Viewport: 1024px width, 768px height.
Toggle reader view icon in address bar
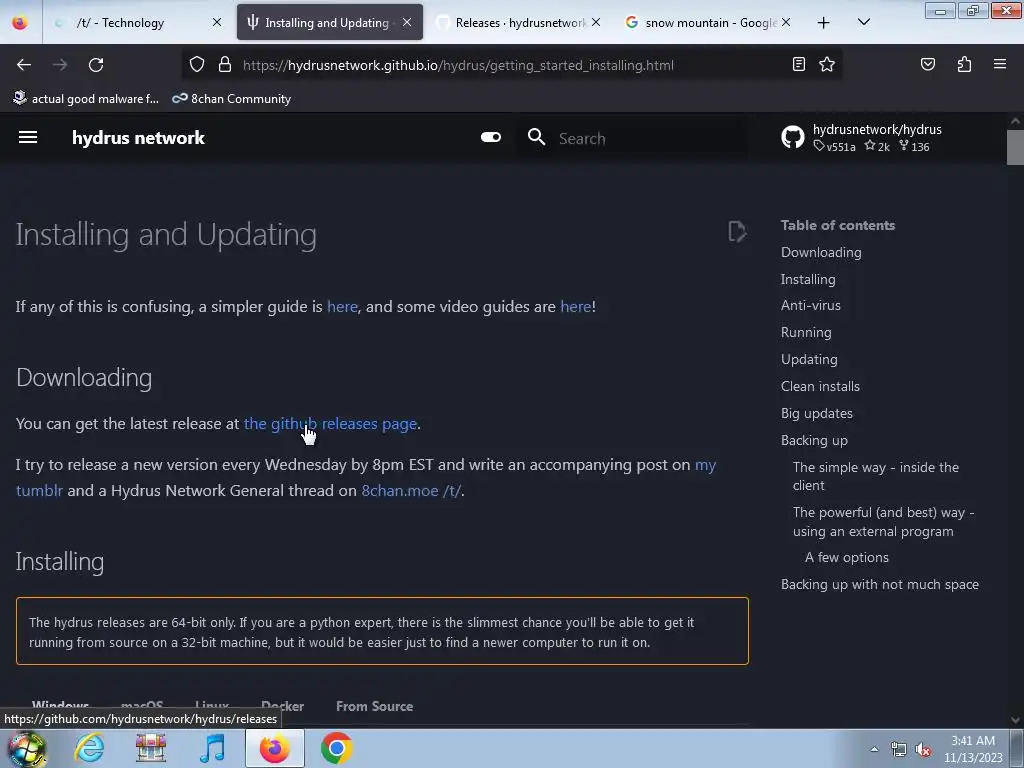[798, 64]
